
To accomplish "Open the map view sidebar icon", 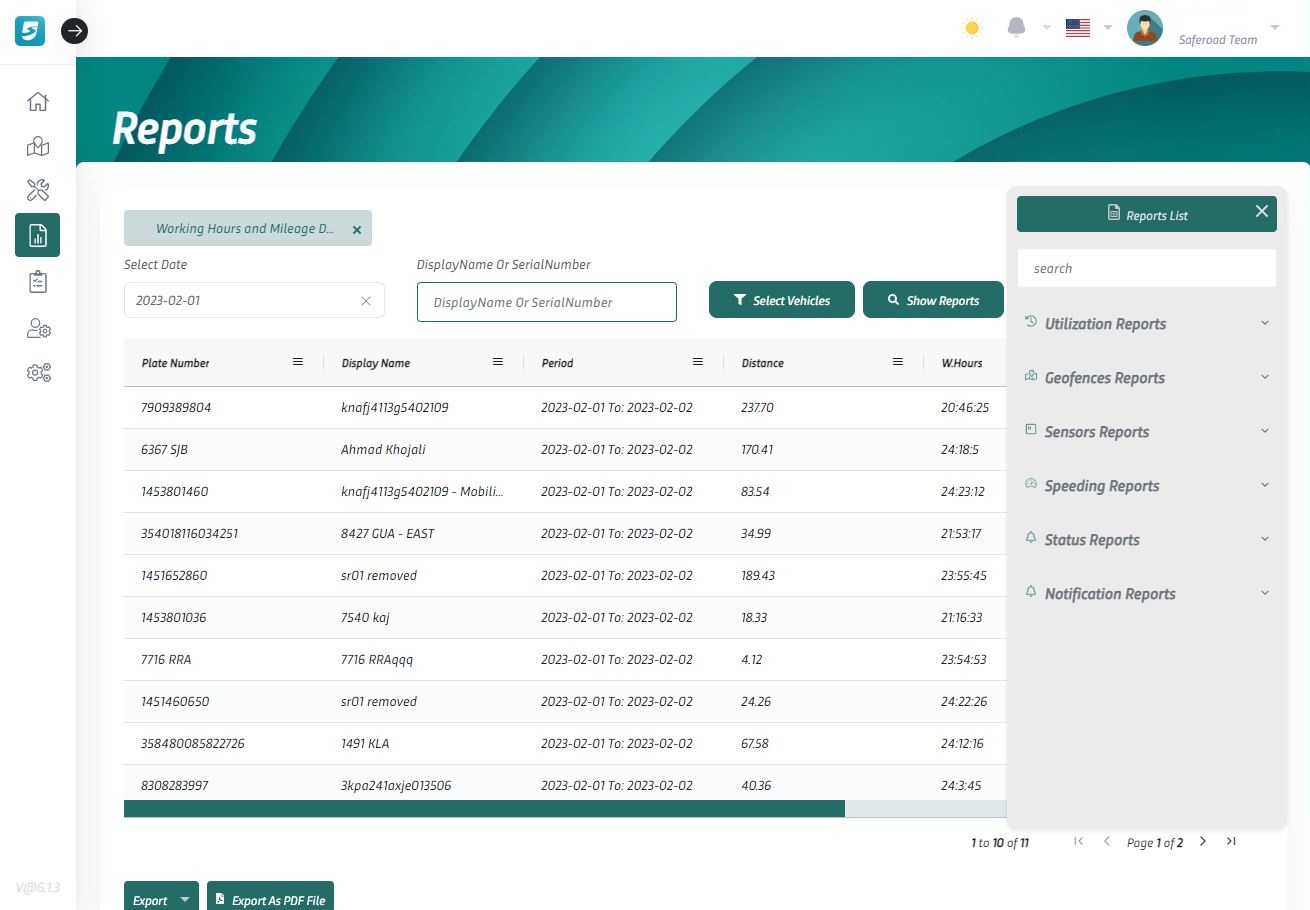I will [38, 147].
